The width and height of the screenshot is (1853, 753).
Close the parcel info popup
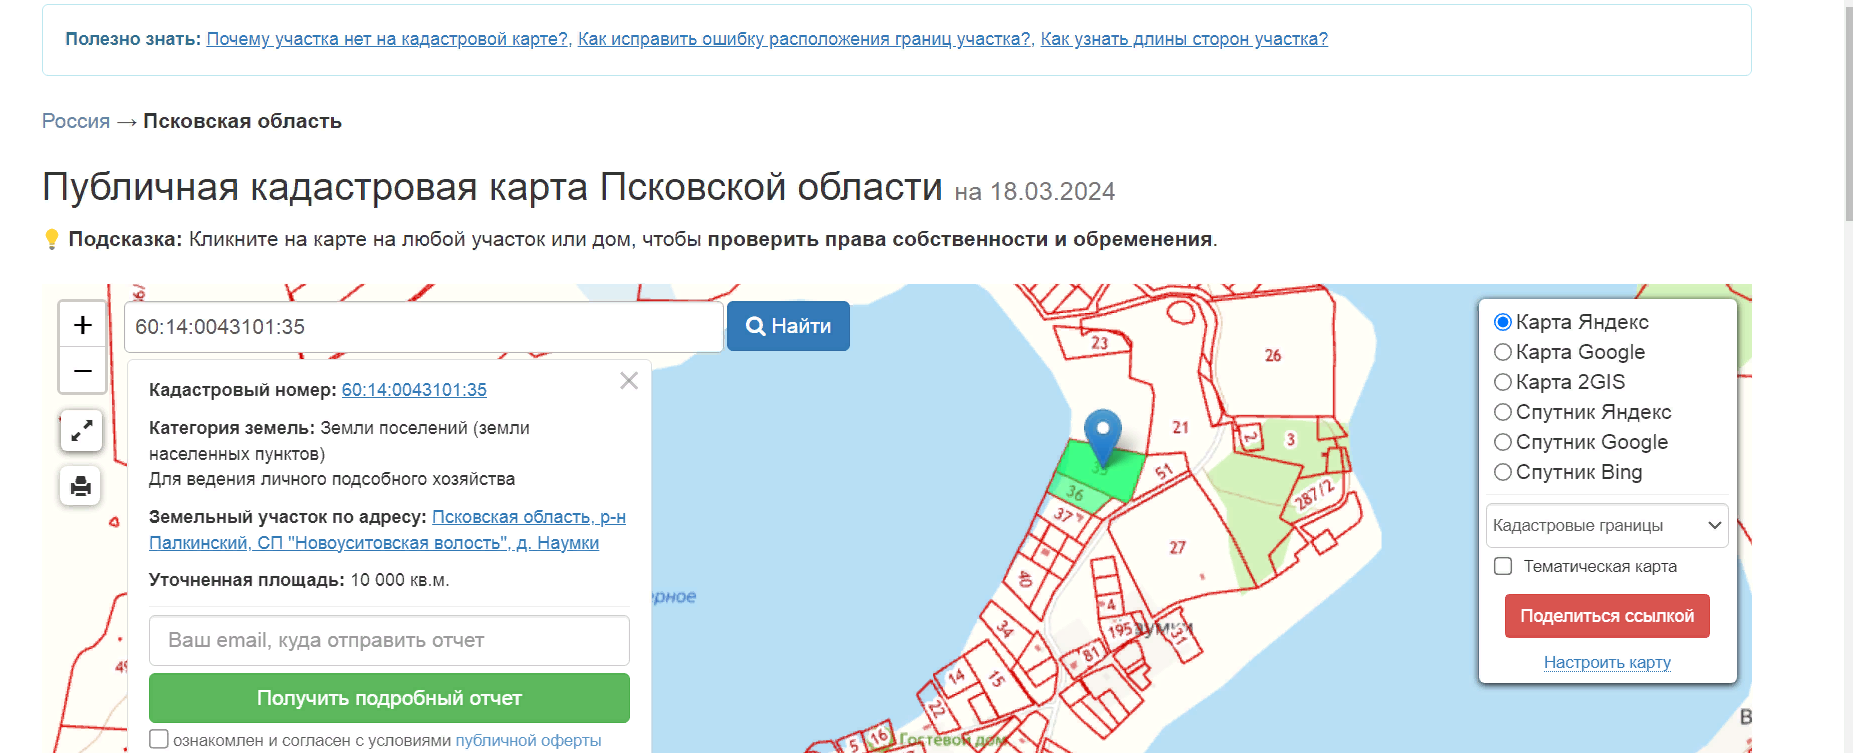(x=629, y=381)
